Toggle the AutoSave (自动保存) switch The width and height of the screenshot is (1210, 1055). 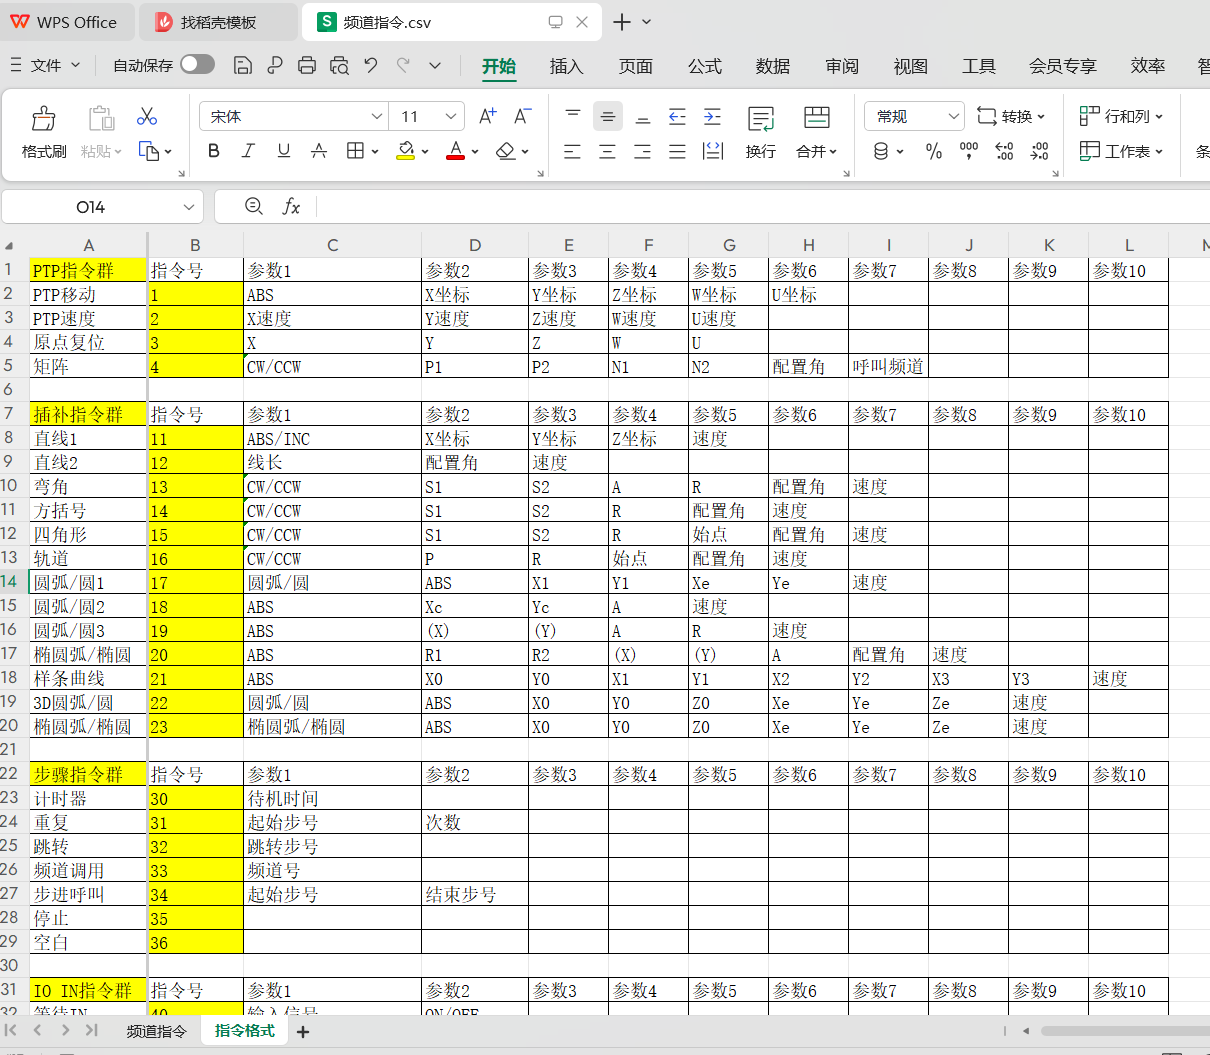pos(197,65)
